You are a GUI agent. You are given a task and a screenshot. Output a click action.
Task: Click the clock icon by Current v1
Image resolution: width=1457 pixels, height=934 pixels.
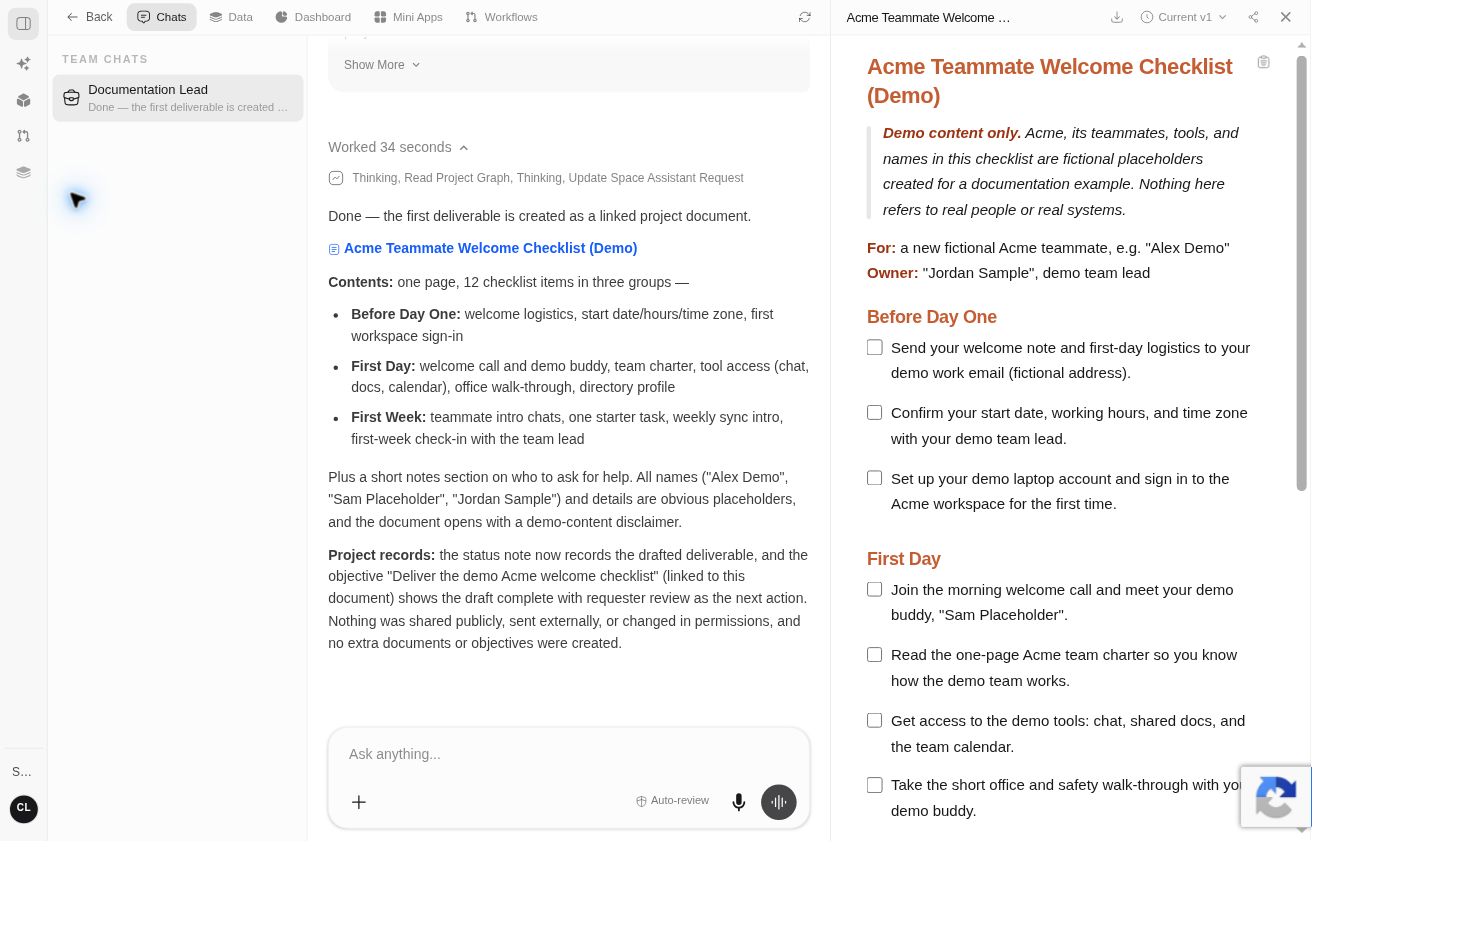point(1147,17)
